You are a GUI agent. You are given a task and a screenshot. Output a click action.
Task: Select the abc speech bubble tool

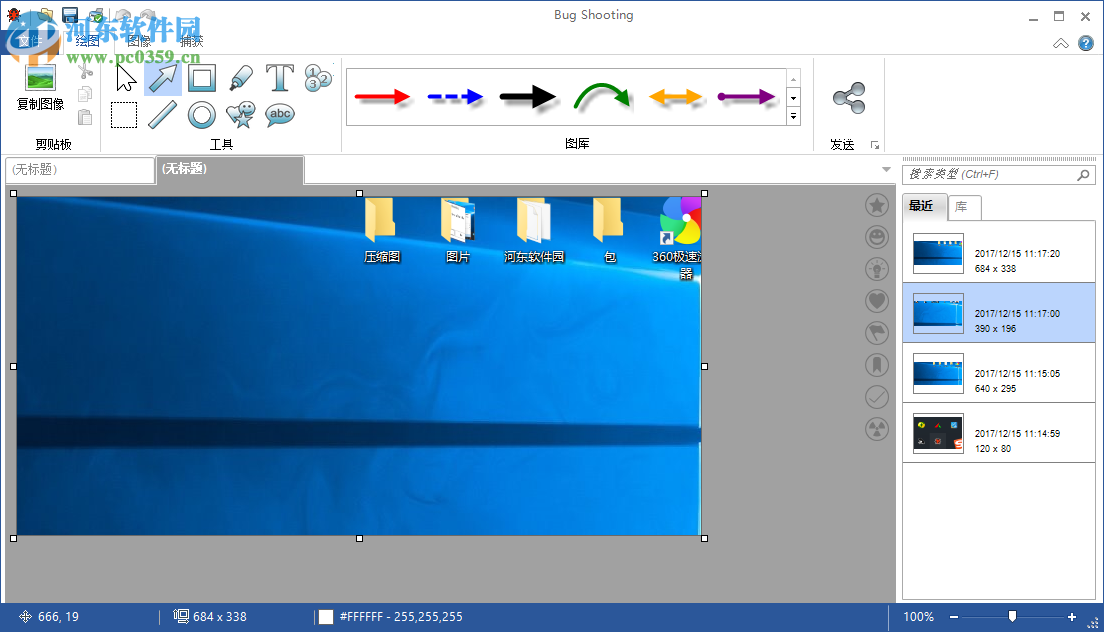click(280, 115)
